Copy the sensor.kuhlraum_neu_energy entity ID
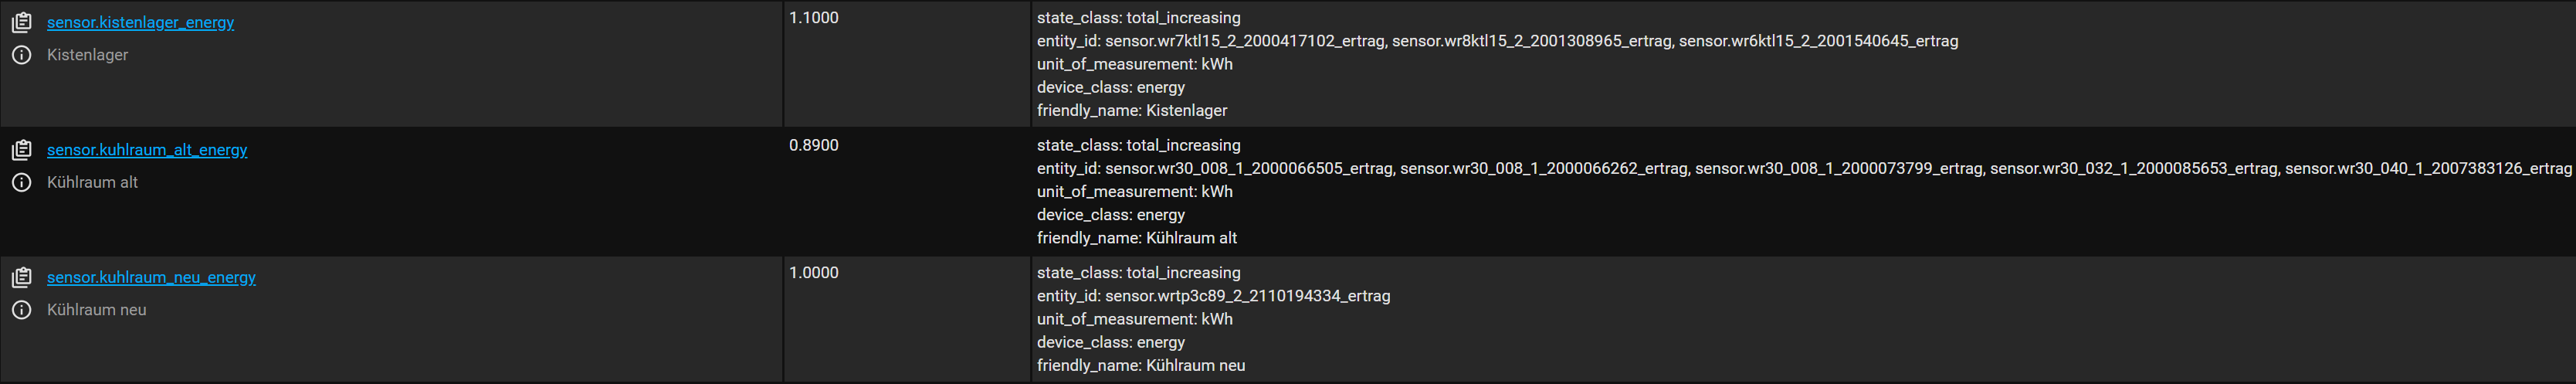2576x384 pixels. coord(21,277)
